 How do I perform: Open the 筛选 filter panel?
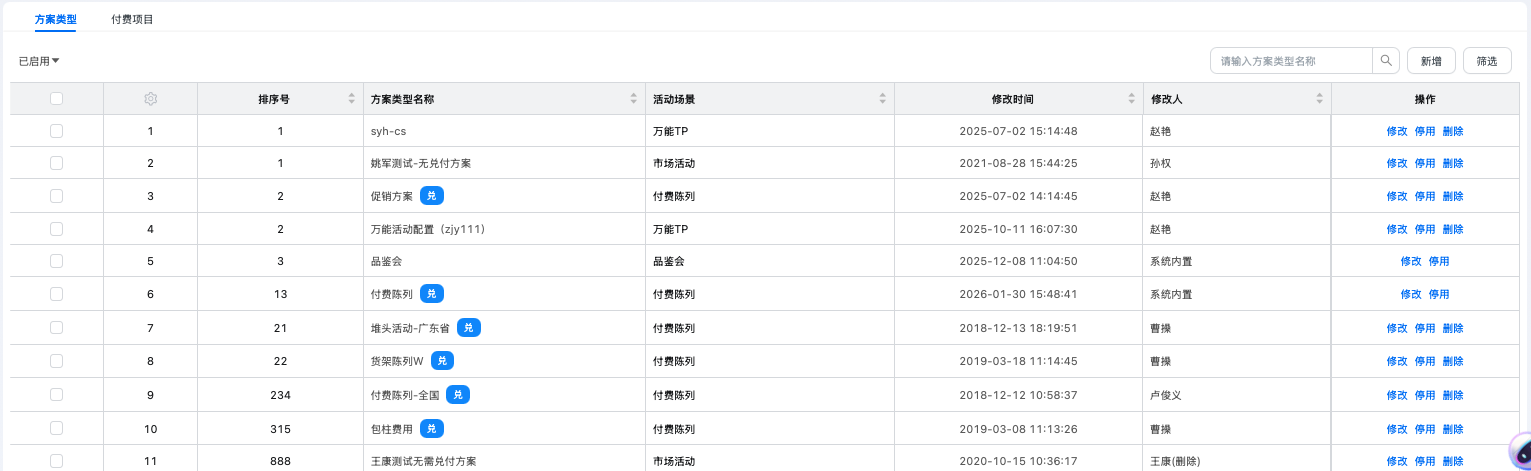pyautogui.click(x=1487, y=61)
